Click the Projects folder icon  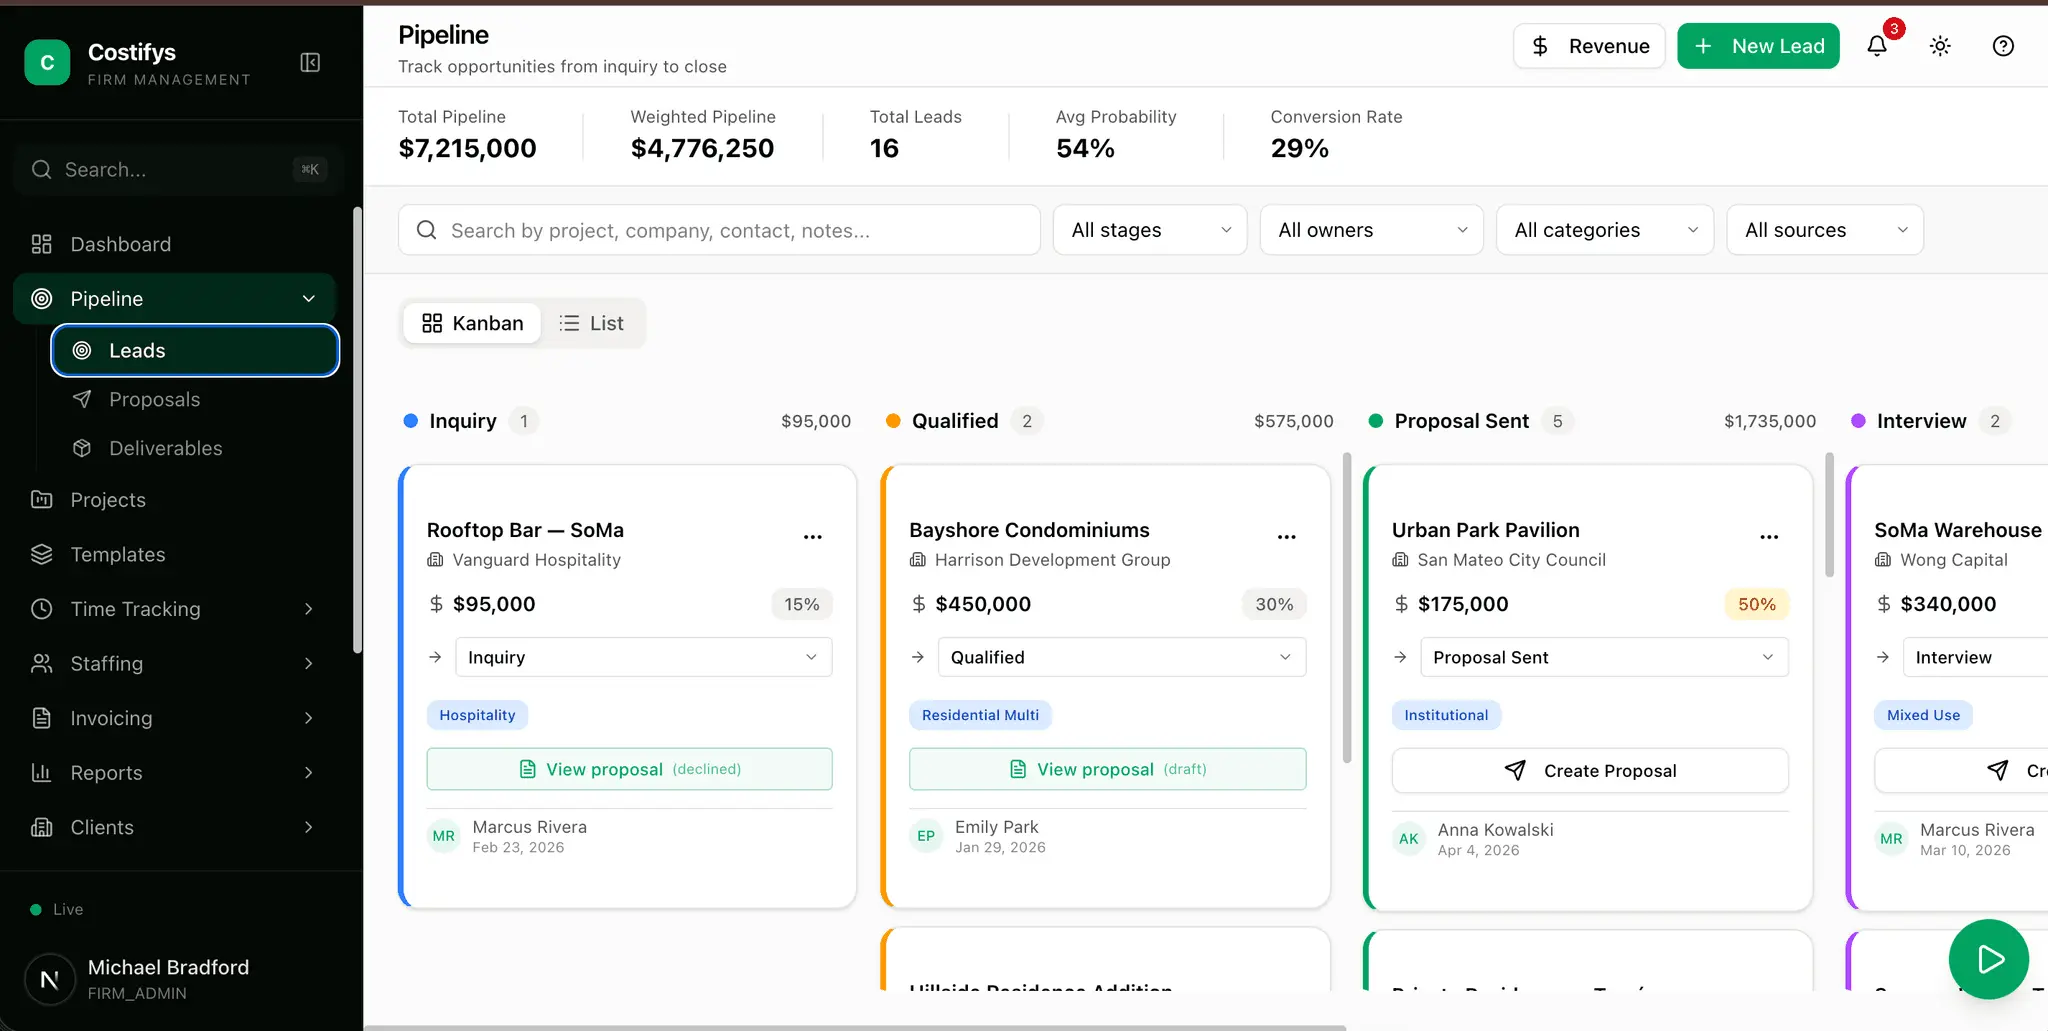(x=41, y=499)
